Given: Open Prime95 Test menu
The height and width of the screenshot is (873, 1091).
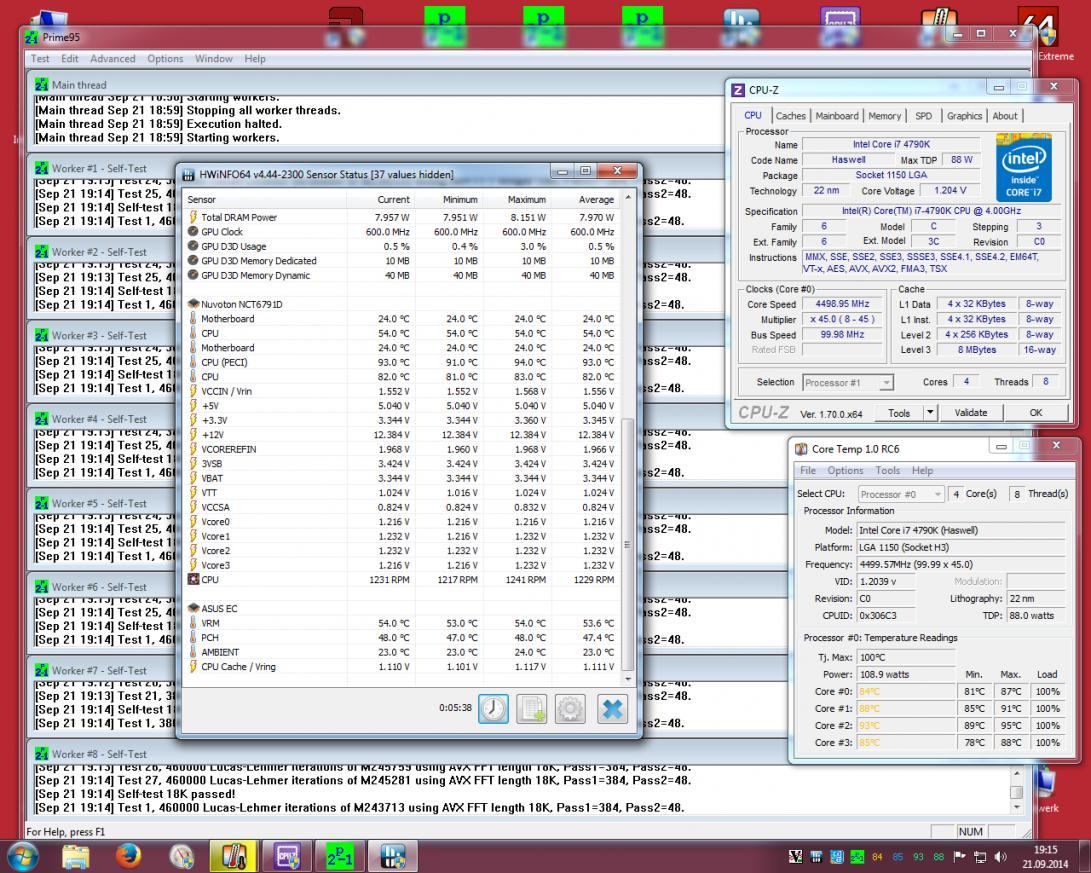Looking at the screenshot, I should pyautogui.click(x=40, y=58).
